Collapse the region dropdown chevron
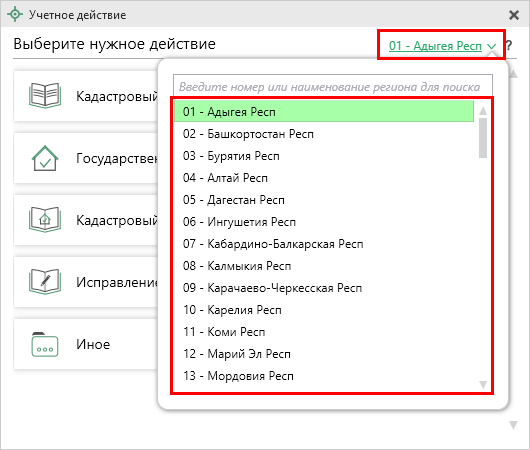530x450 pixels. click(491, 46)
